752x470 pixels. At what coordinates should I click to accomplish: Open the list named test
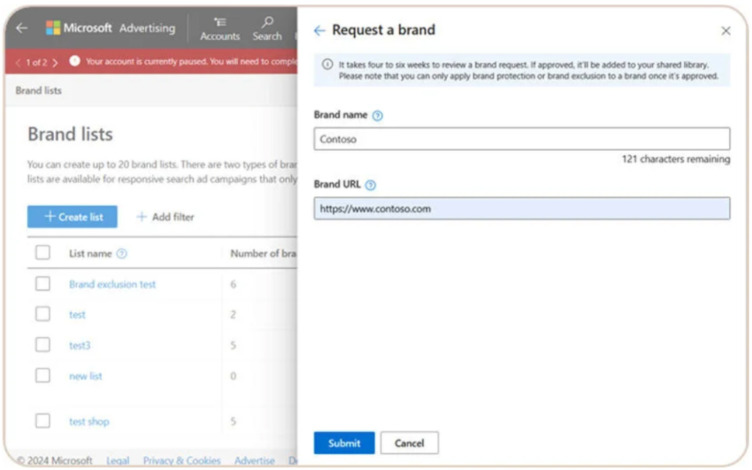pos(77,315)
